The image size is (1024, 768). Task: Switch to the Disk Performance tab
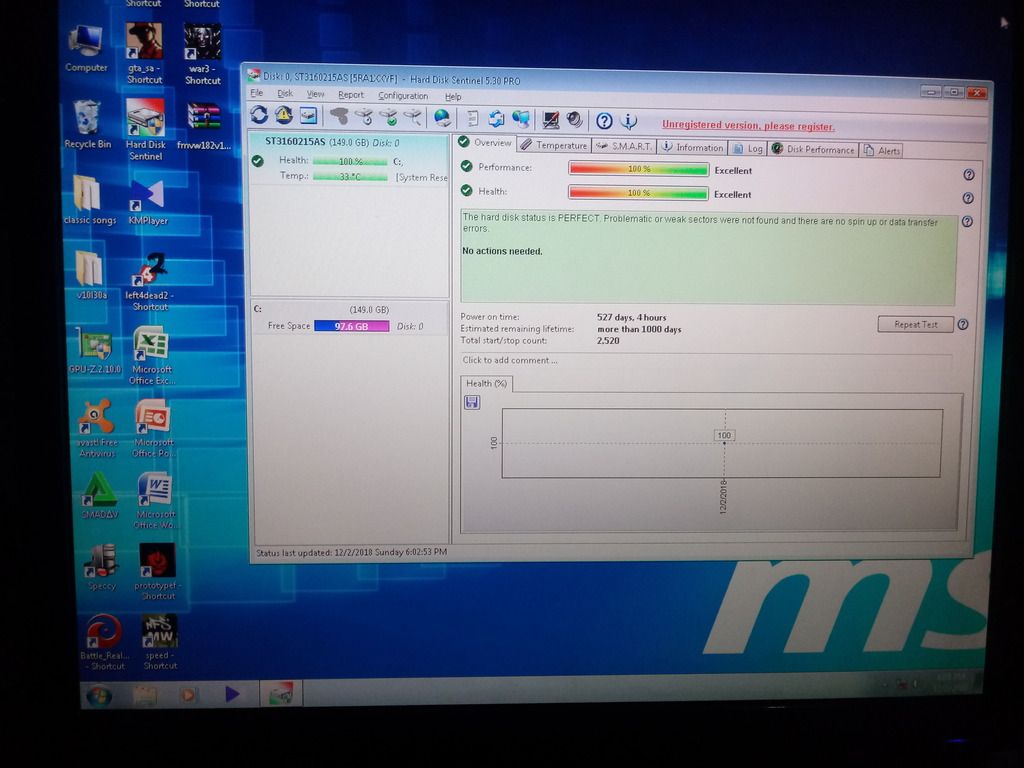[813, 150]
